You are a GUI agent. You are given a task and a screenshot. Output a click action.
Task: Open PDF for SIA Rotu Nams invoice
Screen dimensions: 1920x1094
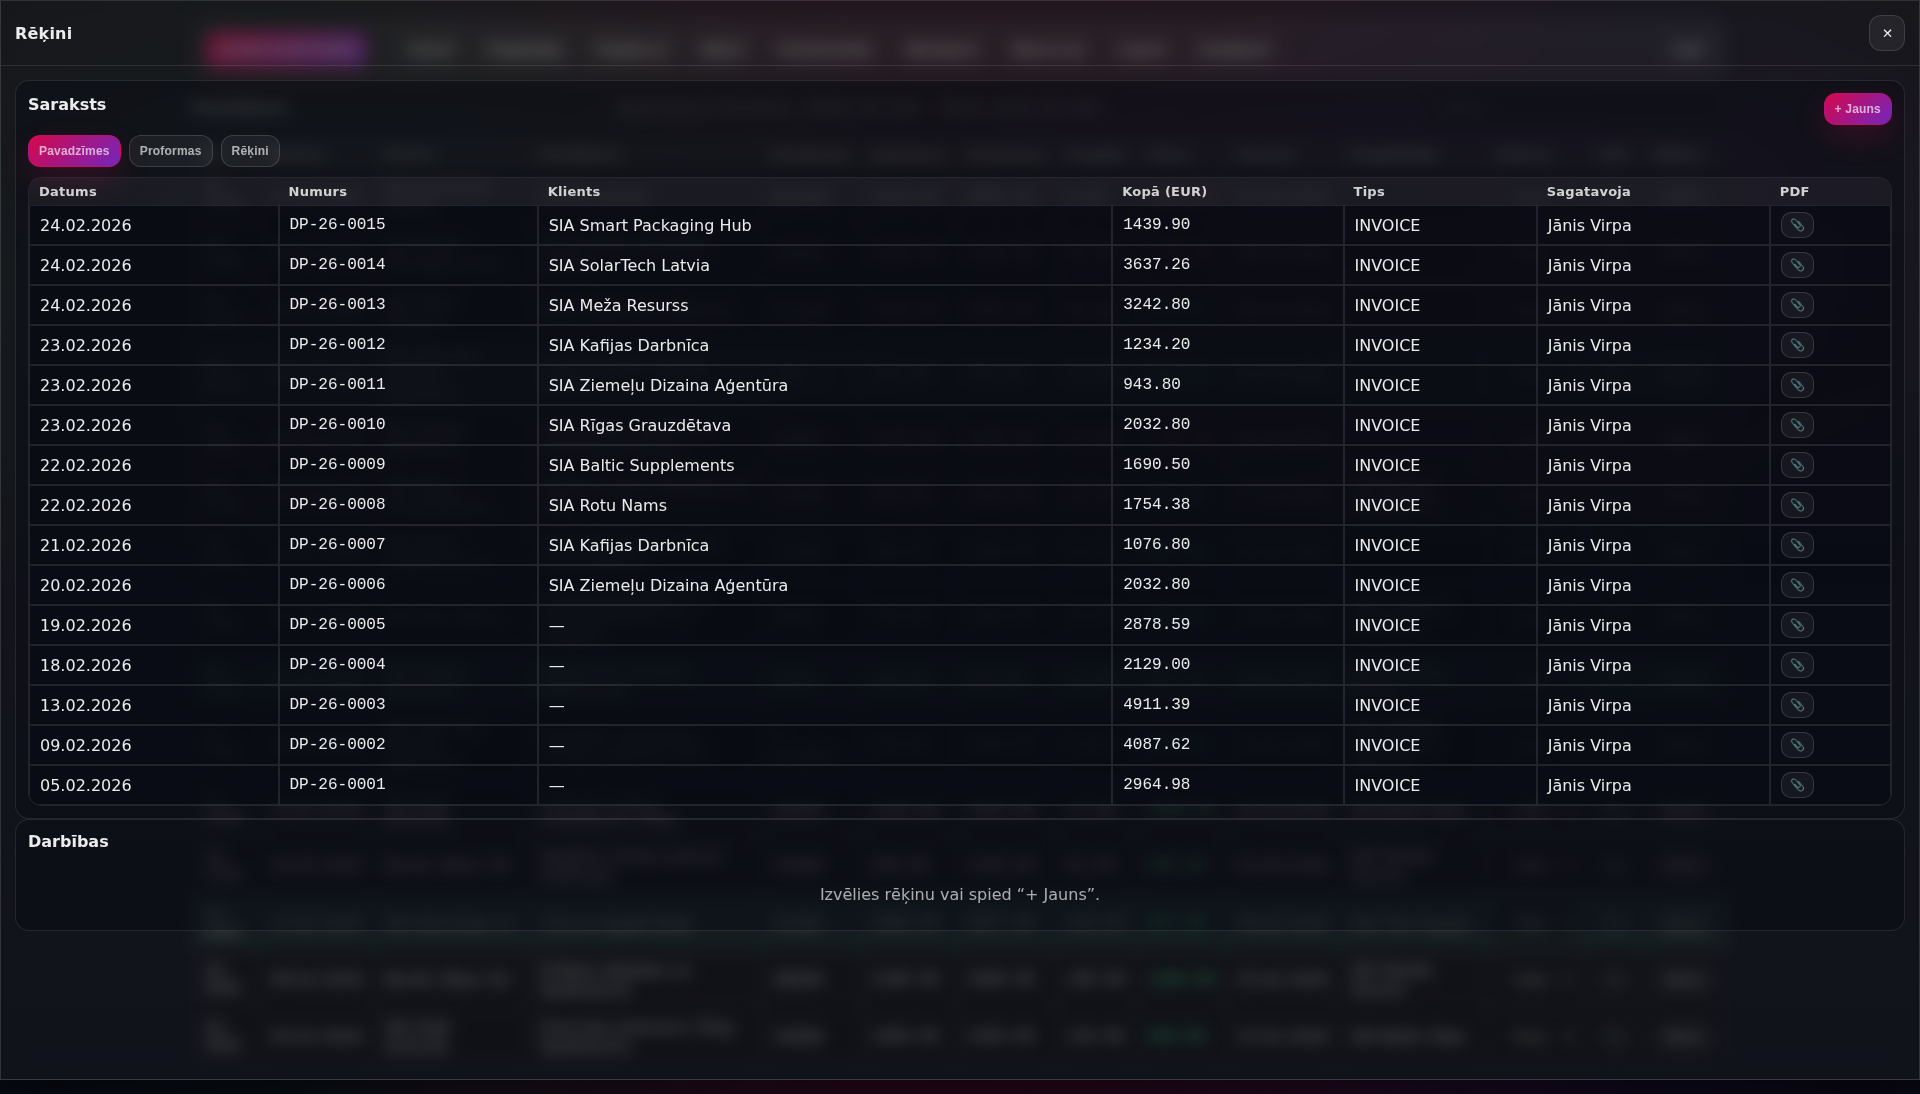point(1797,505)
